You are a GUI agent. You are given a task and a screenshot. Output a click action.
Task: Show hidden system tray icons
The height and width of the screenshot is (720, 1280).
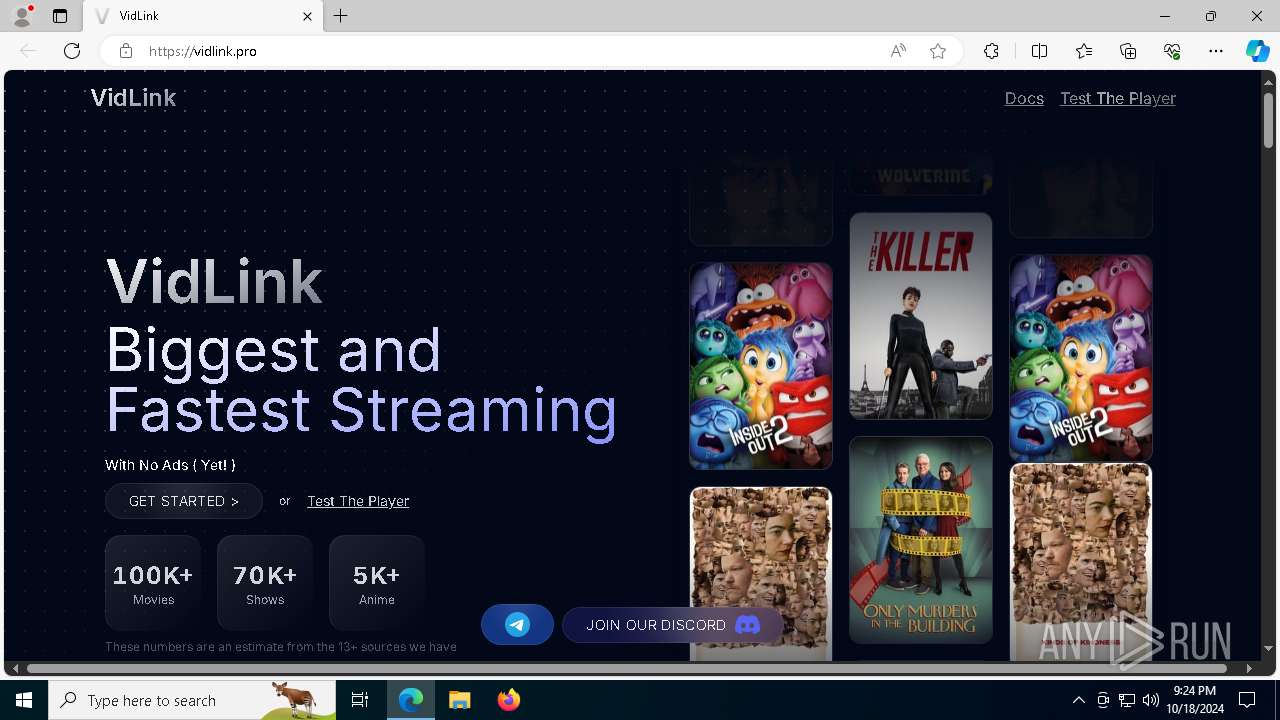(1078, 700)
